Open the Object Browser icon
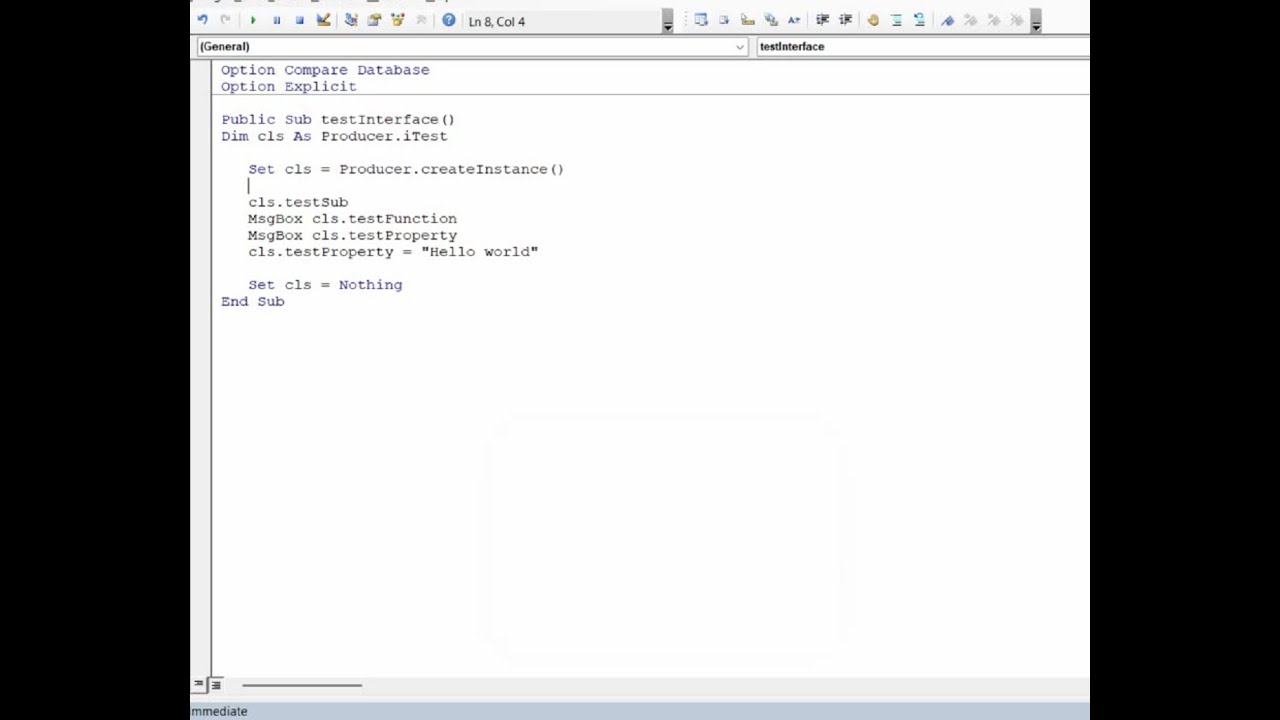 coord(397,20)
